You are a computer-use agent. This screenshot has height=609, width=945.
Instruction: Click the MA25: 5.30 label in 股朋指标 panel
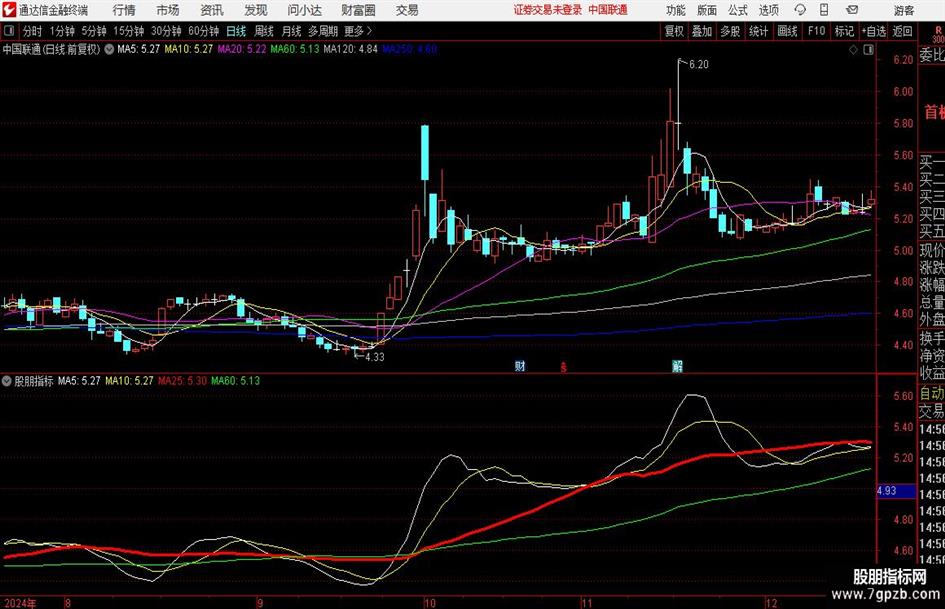tap(182, 380)
